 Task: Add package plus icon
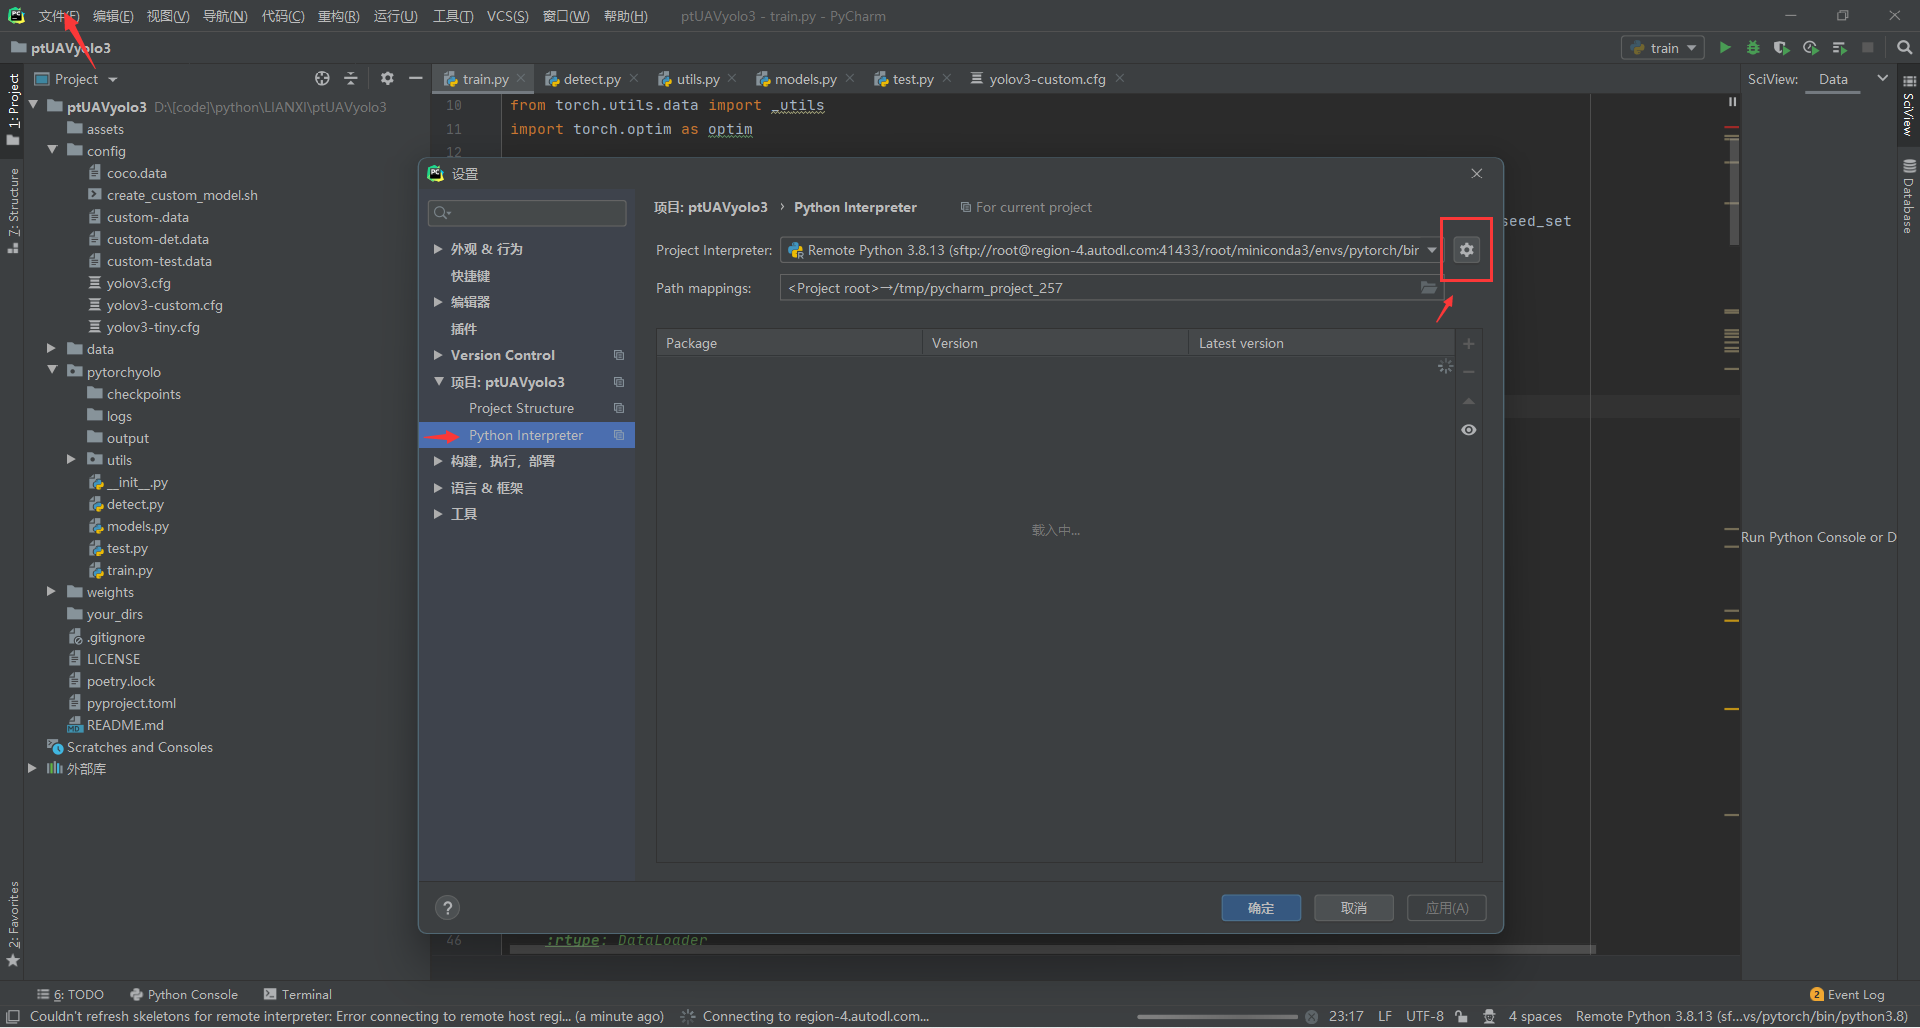click(1469, 343)
